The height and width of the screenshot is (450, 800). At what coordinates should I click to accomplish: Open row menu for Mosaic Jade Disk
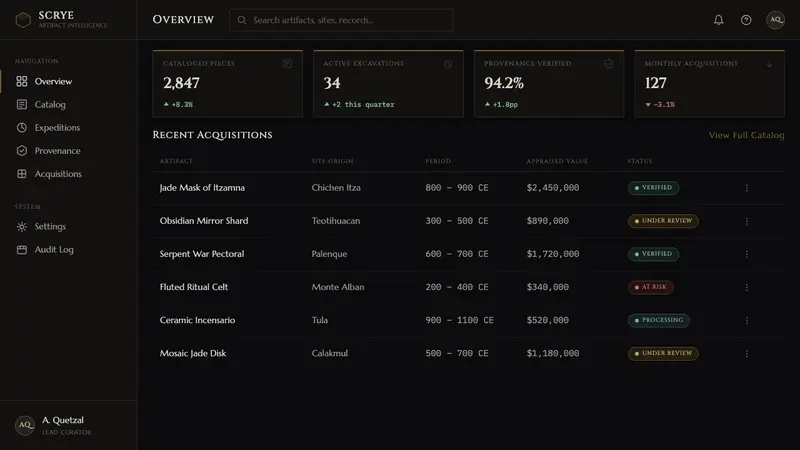[747, 354]
